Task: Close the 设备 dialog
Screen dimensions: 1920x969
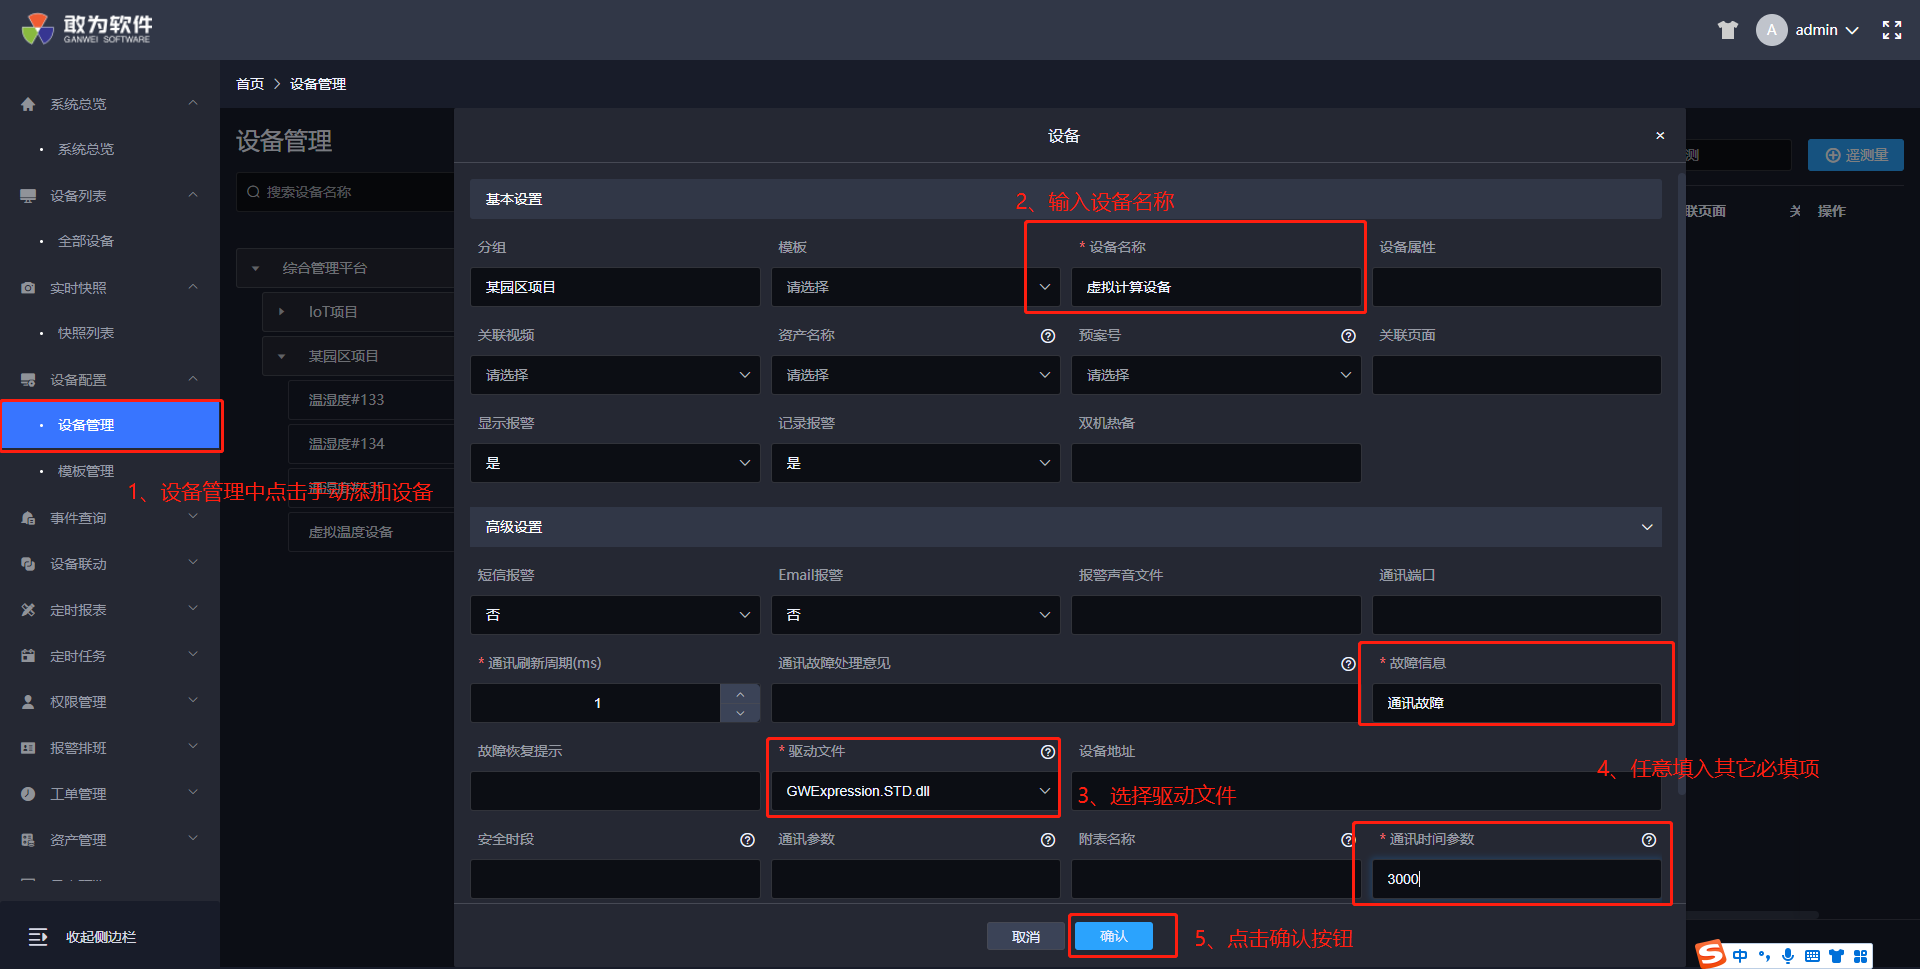Action: [x=1660, y=136]
